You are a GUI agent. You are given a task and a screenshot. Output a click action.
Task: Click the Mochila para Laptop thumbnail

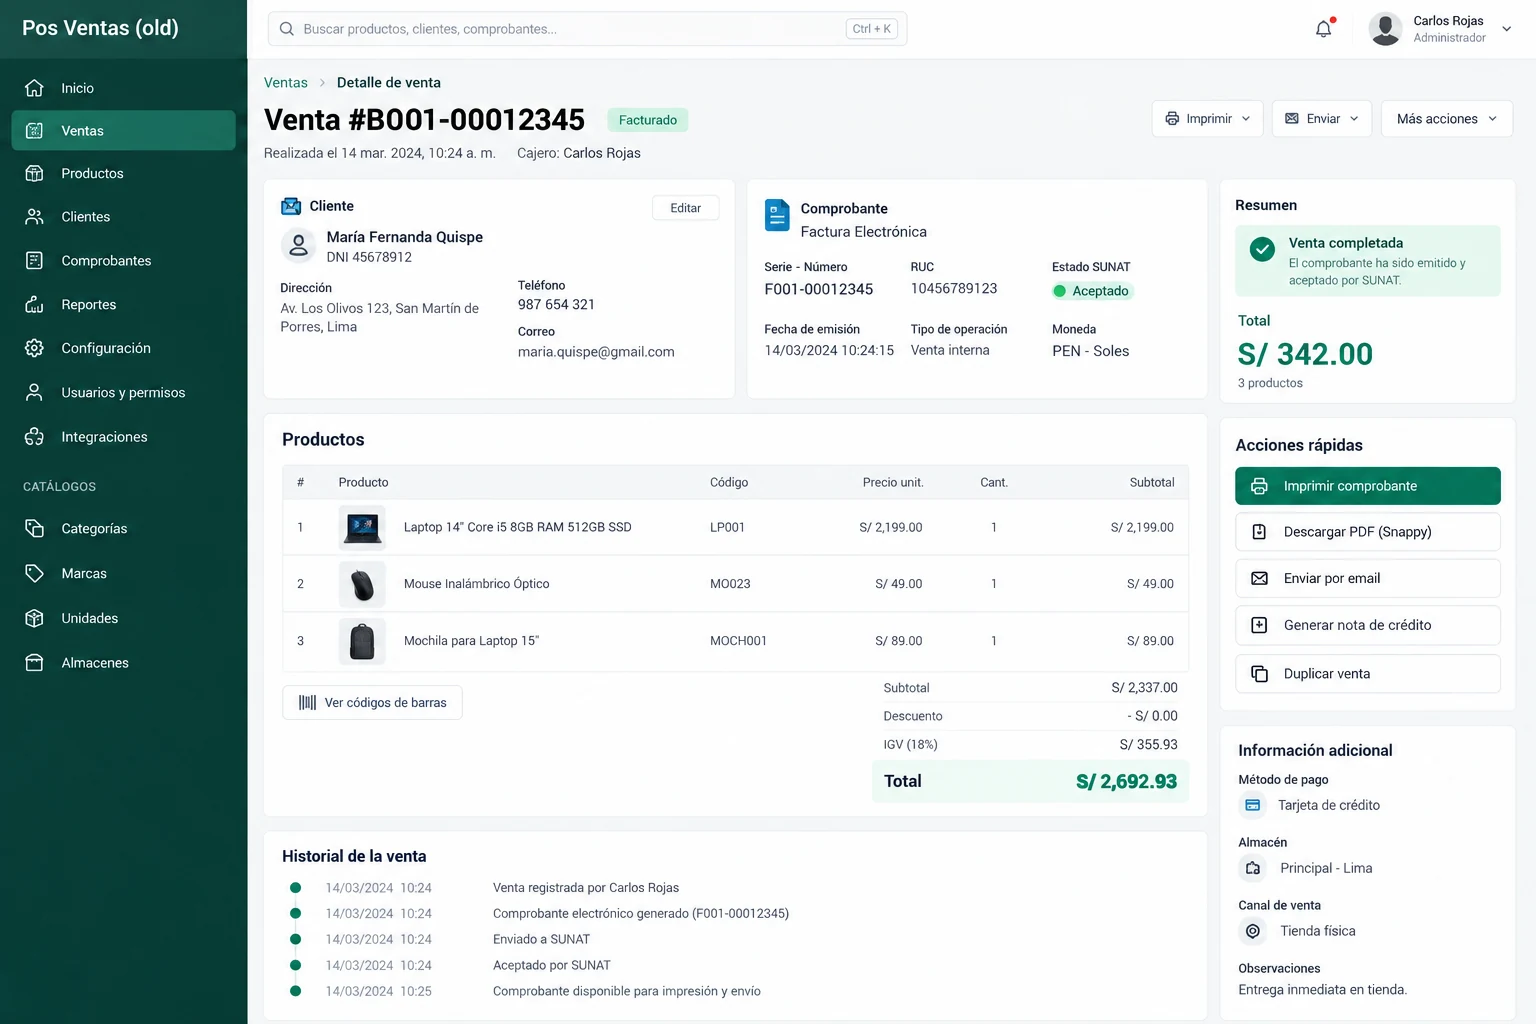(x=362, y=641)
